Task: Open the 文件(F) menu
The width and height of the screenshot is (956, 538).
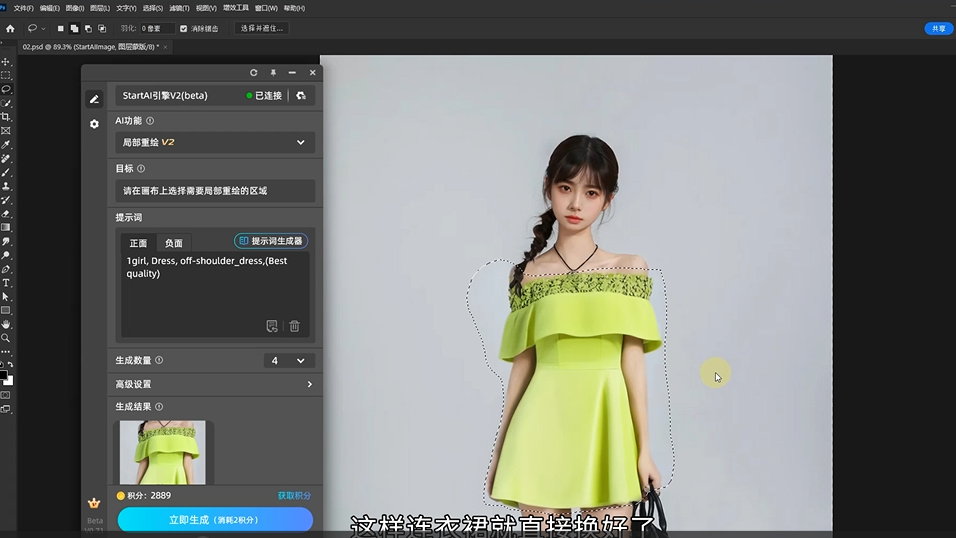Action: click(24, 9)
